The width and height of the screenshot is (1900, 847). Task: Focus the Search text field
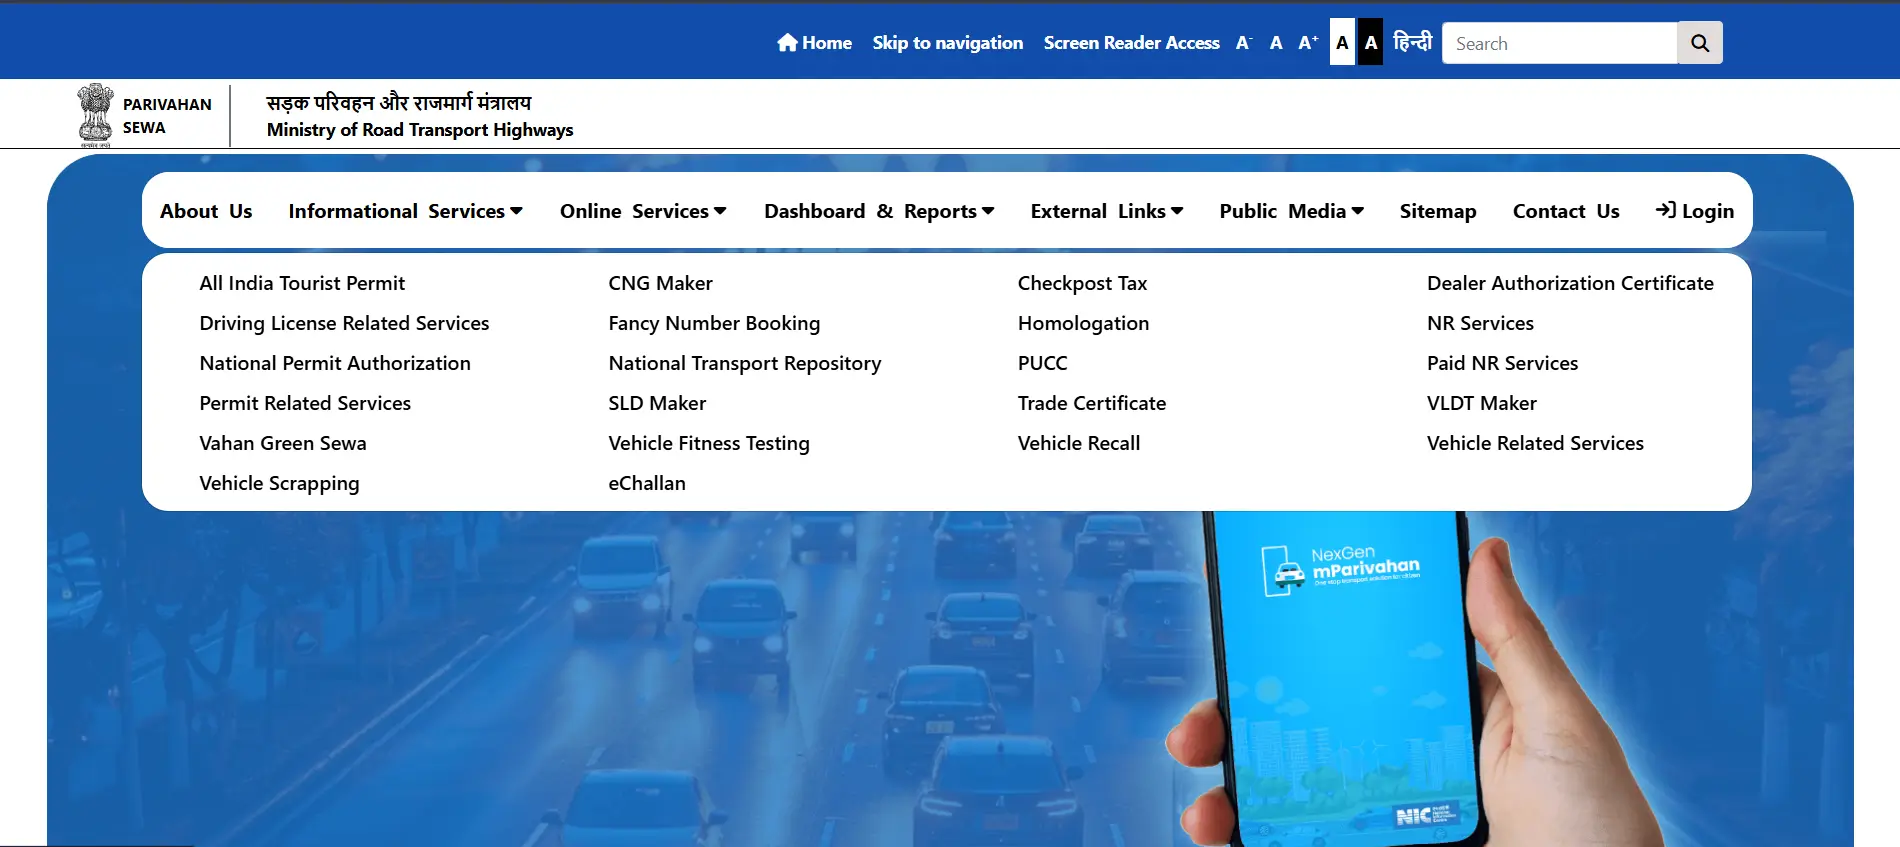1560,43
